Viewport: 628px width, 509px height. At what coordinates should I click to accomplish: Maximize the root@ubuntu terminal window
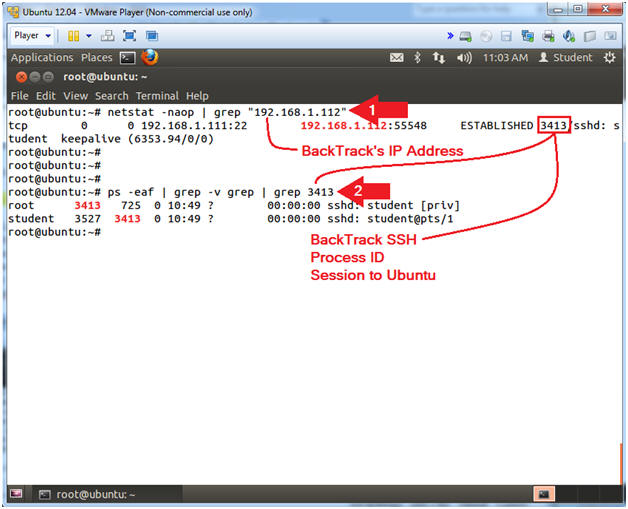click(x=48, y=77)
